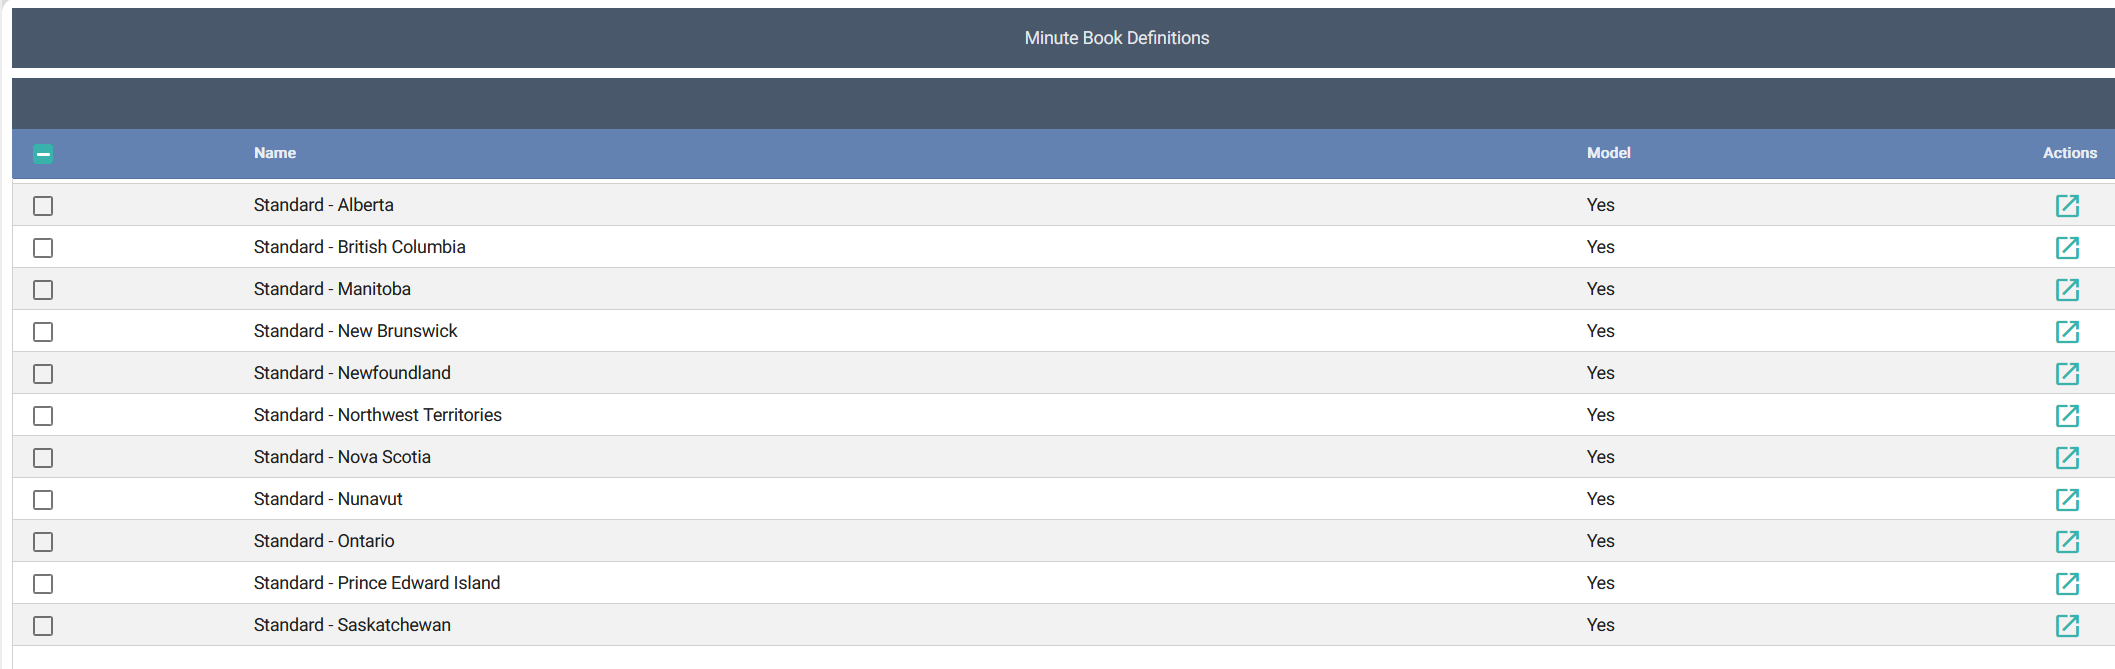Open Standard - Nova Scotia edit action
Viewport: 2115px width, 669px height.
pos(2067,458)
